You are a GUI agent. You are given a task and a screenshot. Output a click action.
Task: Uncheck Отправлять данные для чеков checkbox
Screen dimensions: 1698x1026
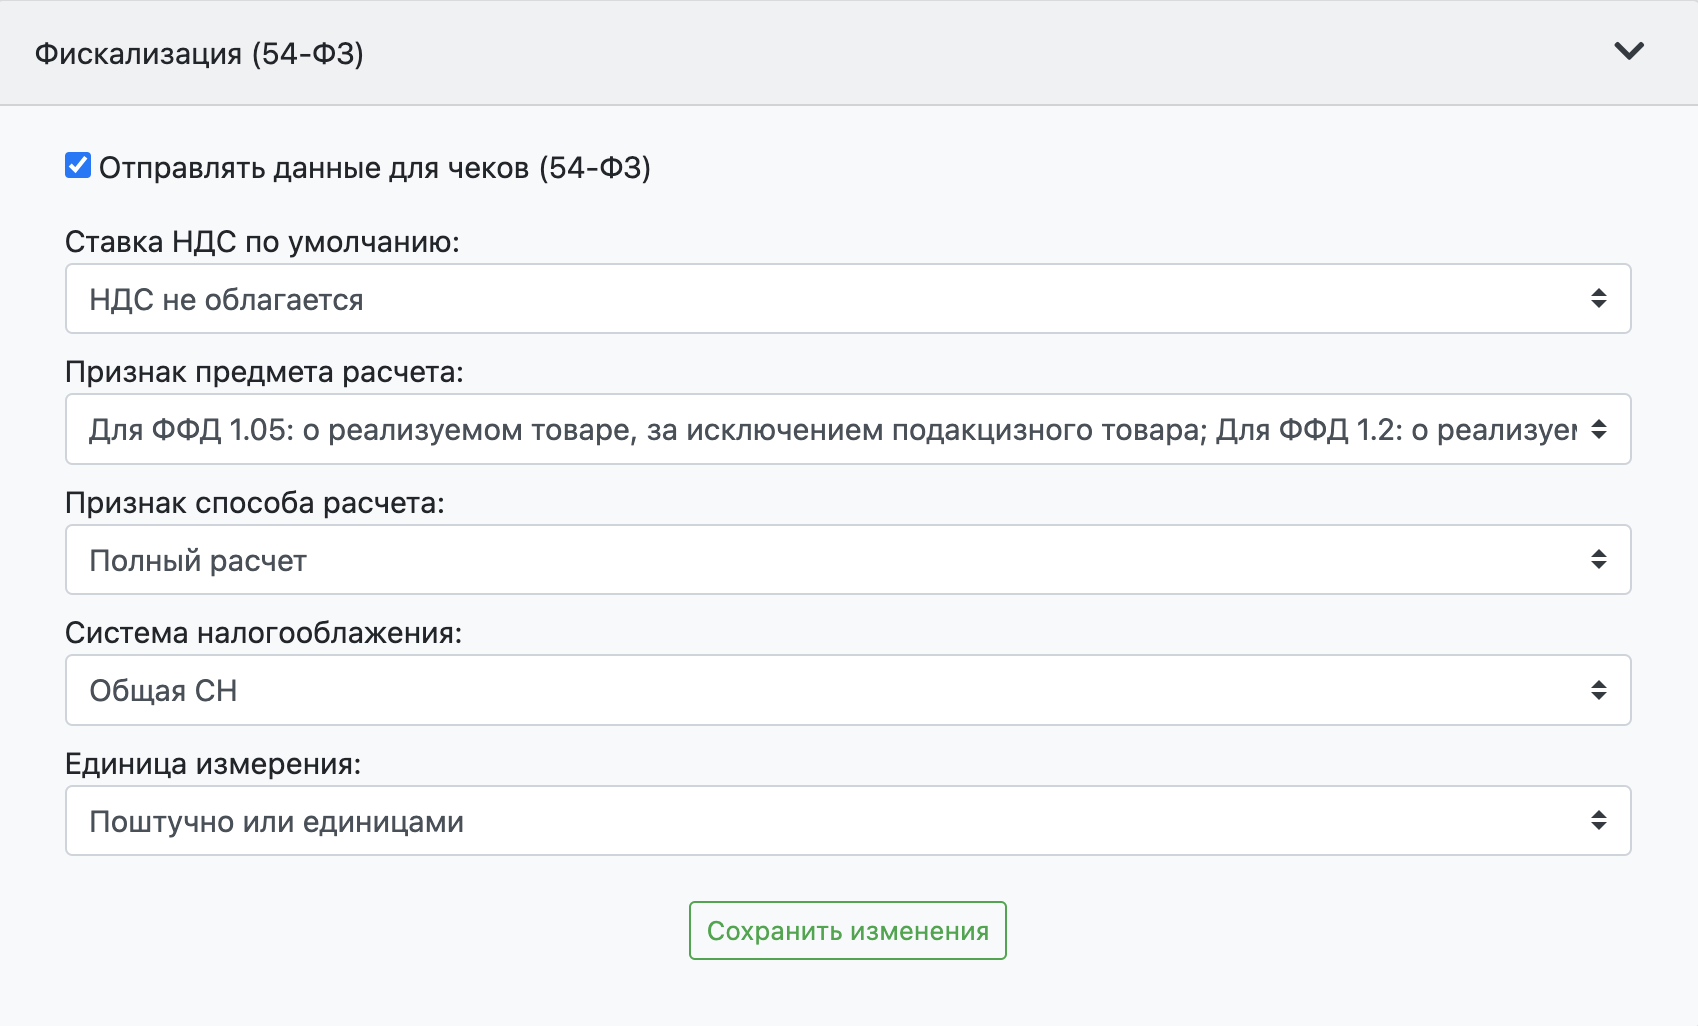78,165
